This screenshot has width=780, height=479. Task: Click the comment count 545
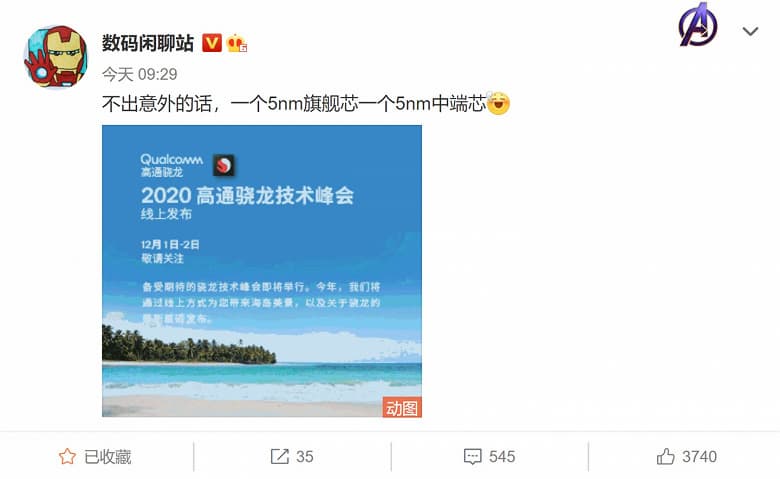click(x=502, y=456)
